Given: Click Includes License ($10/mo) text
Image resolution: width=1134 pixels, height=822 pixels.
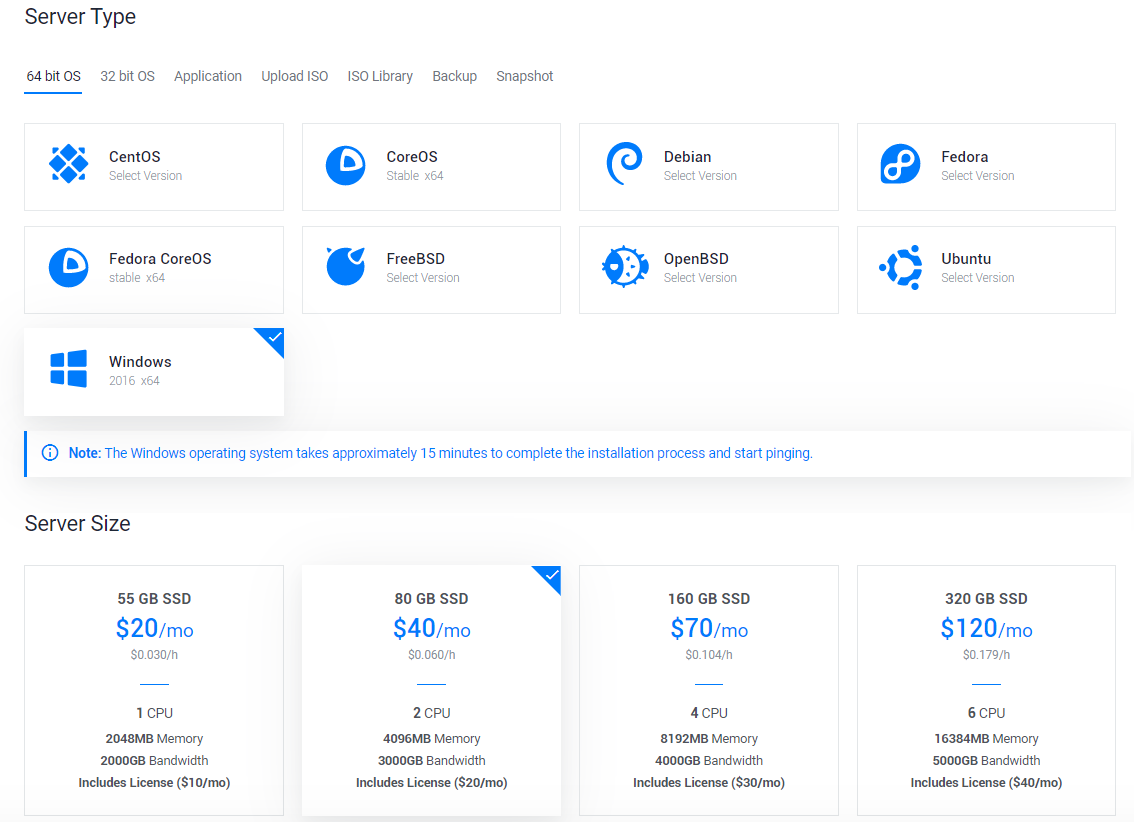Looking at the screenshot, I should (x=154, y=783).
